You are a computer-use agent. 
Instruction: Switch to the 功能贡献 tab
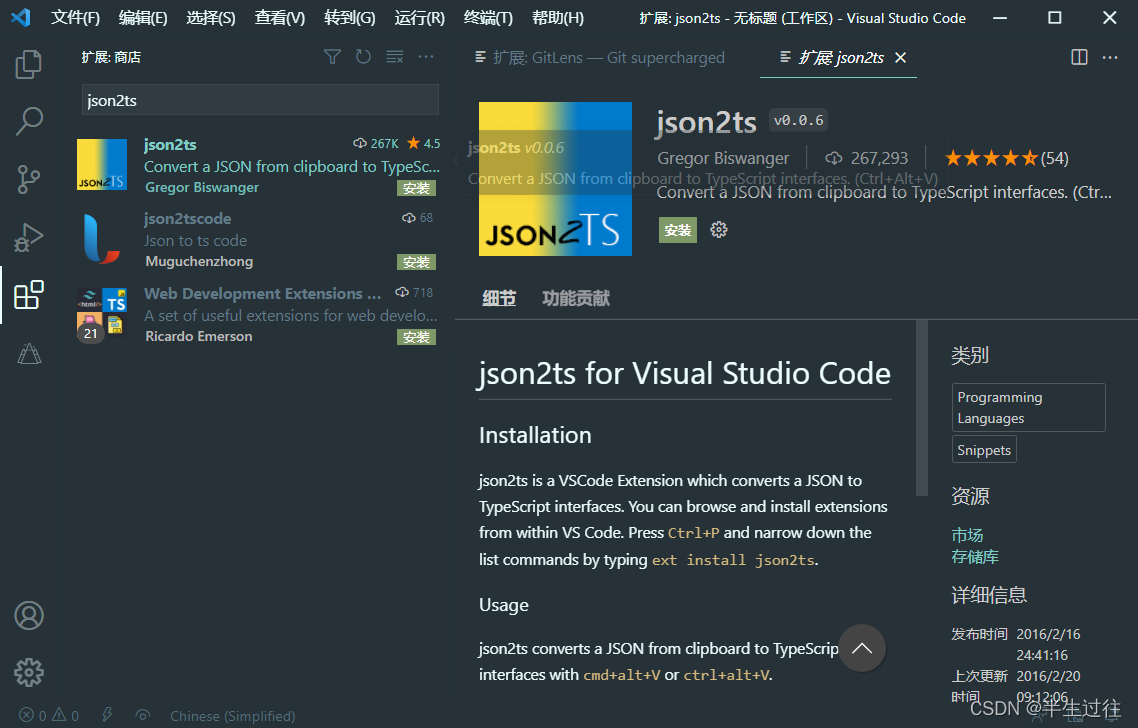[x=576, y=298]
